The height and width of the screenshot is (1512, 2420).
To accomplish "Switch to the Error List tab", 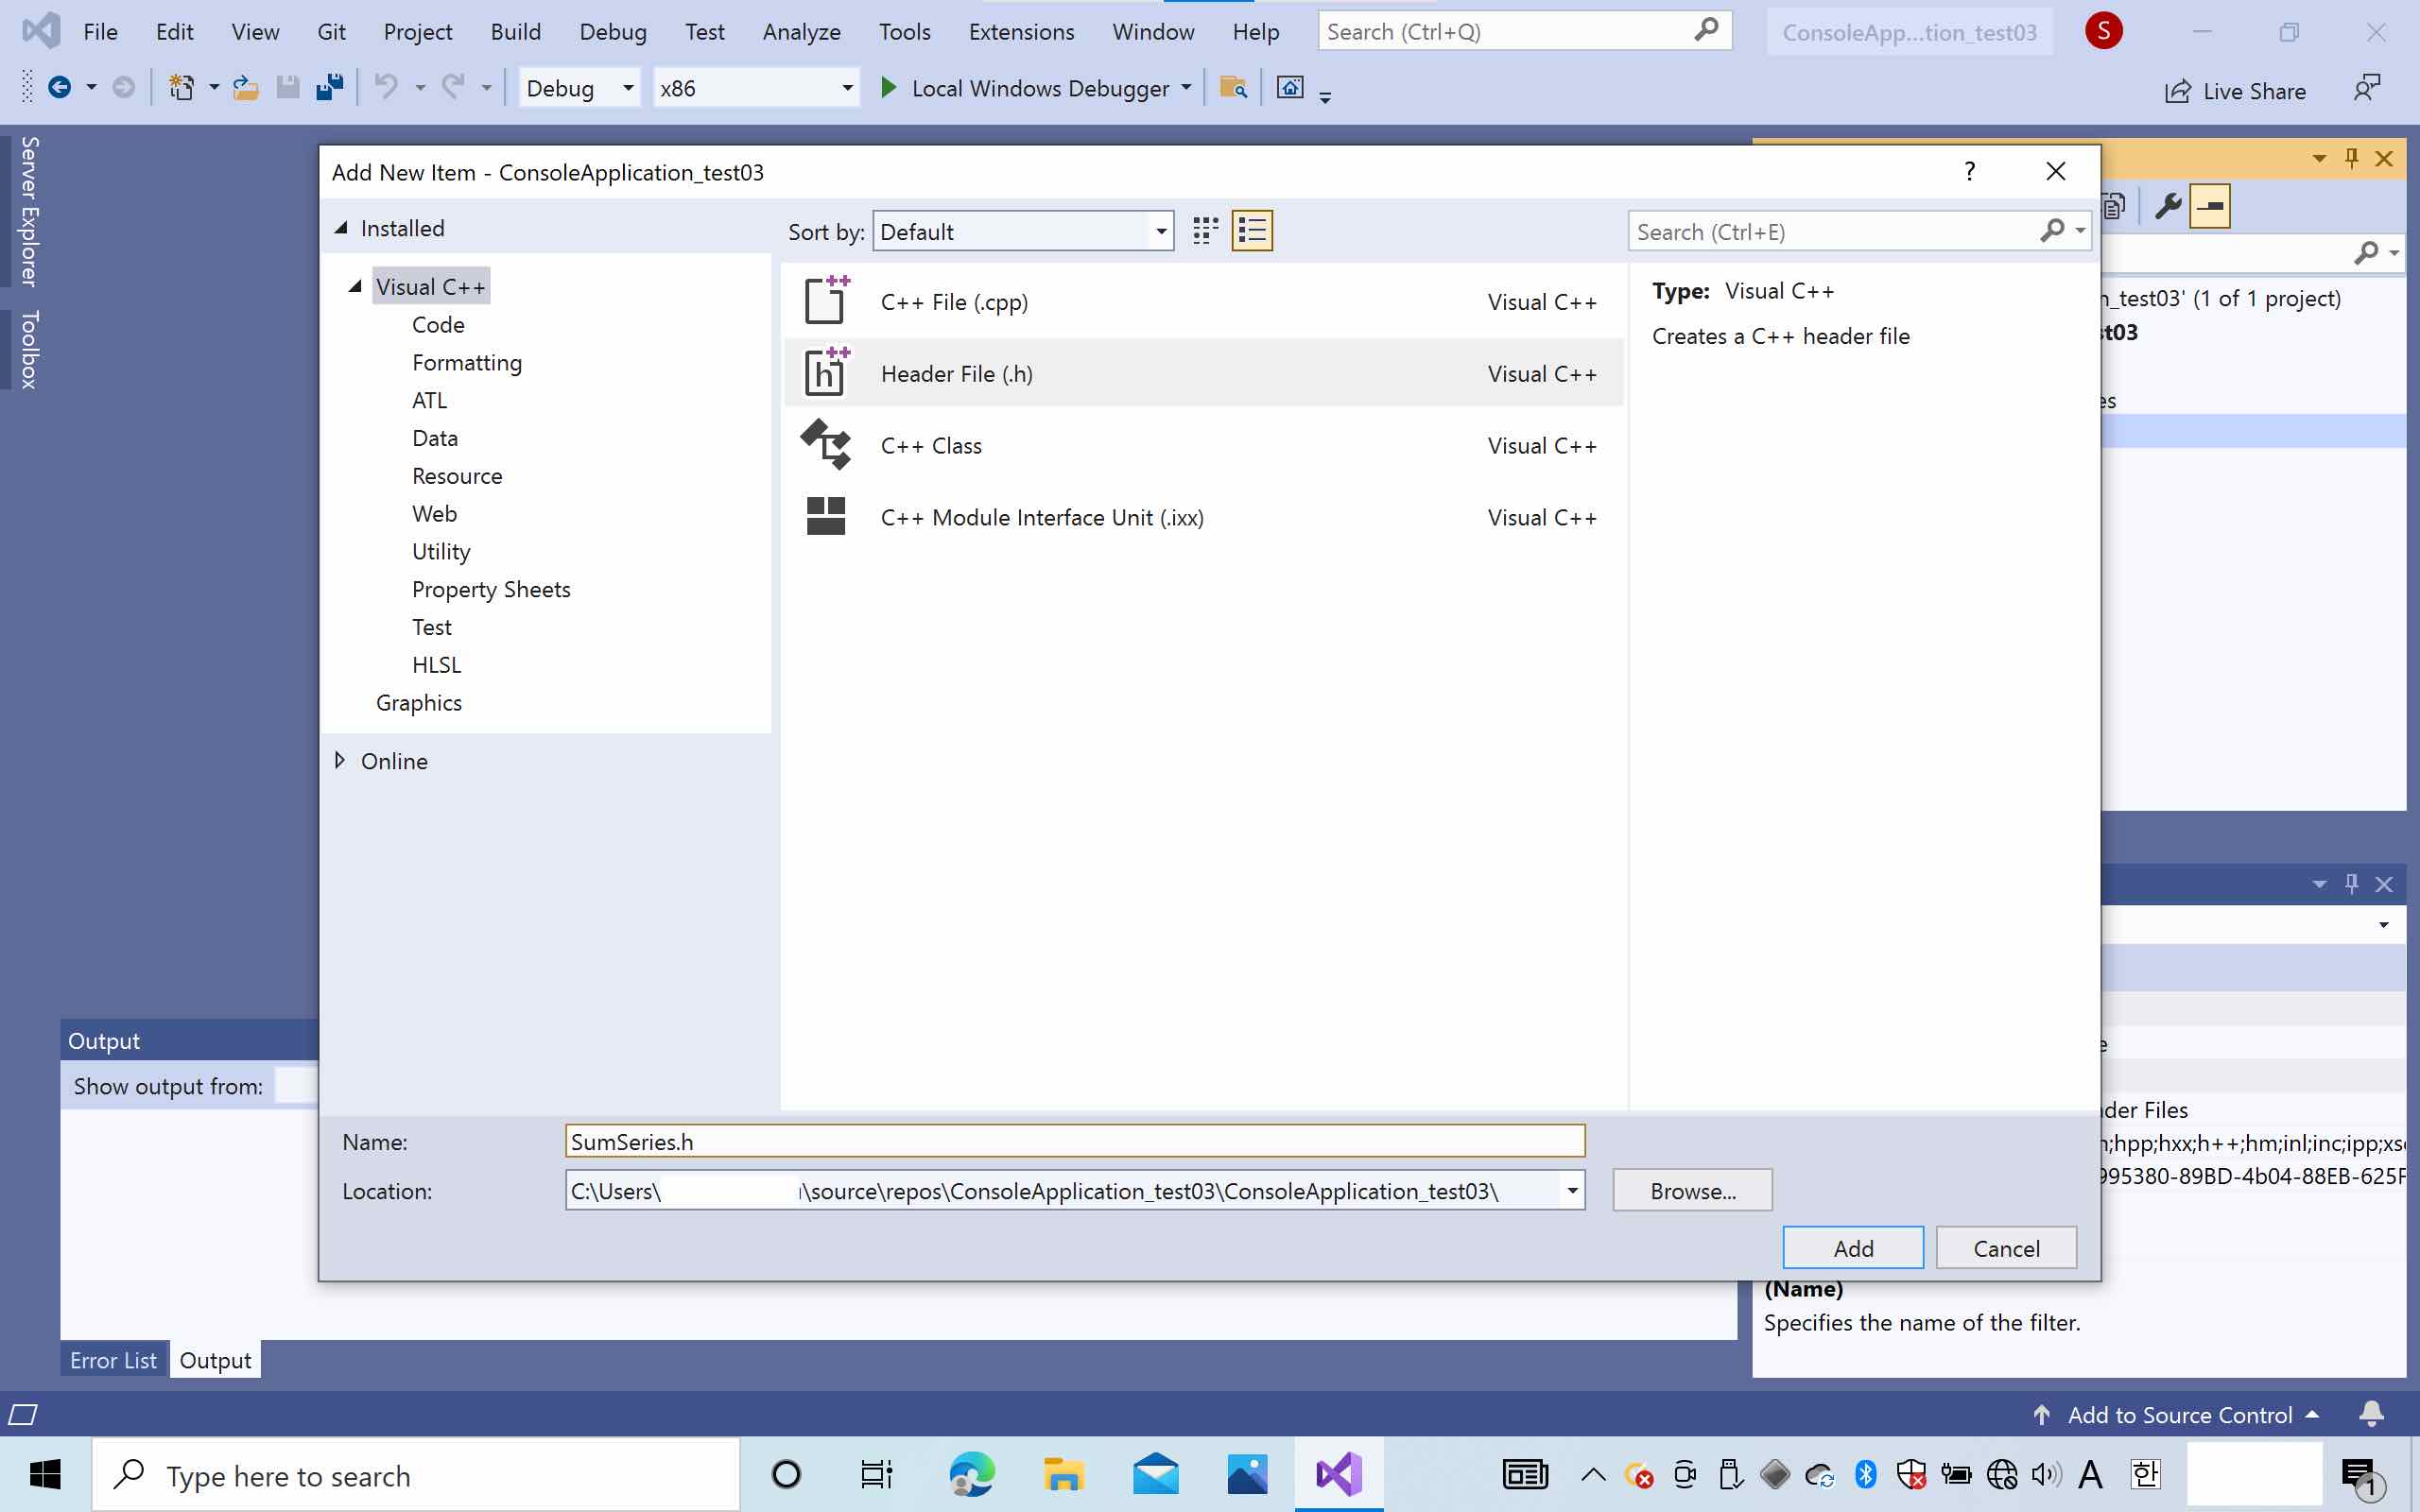I will coord(113,1359).
